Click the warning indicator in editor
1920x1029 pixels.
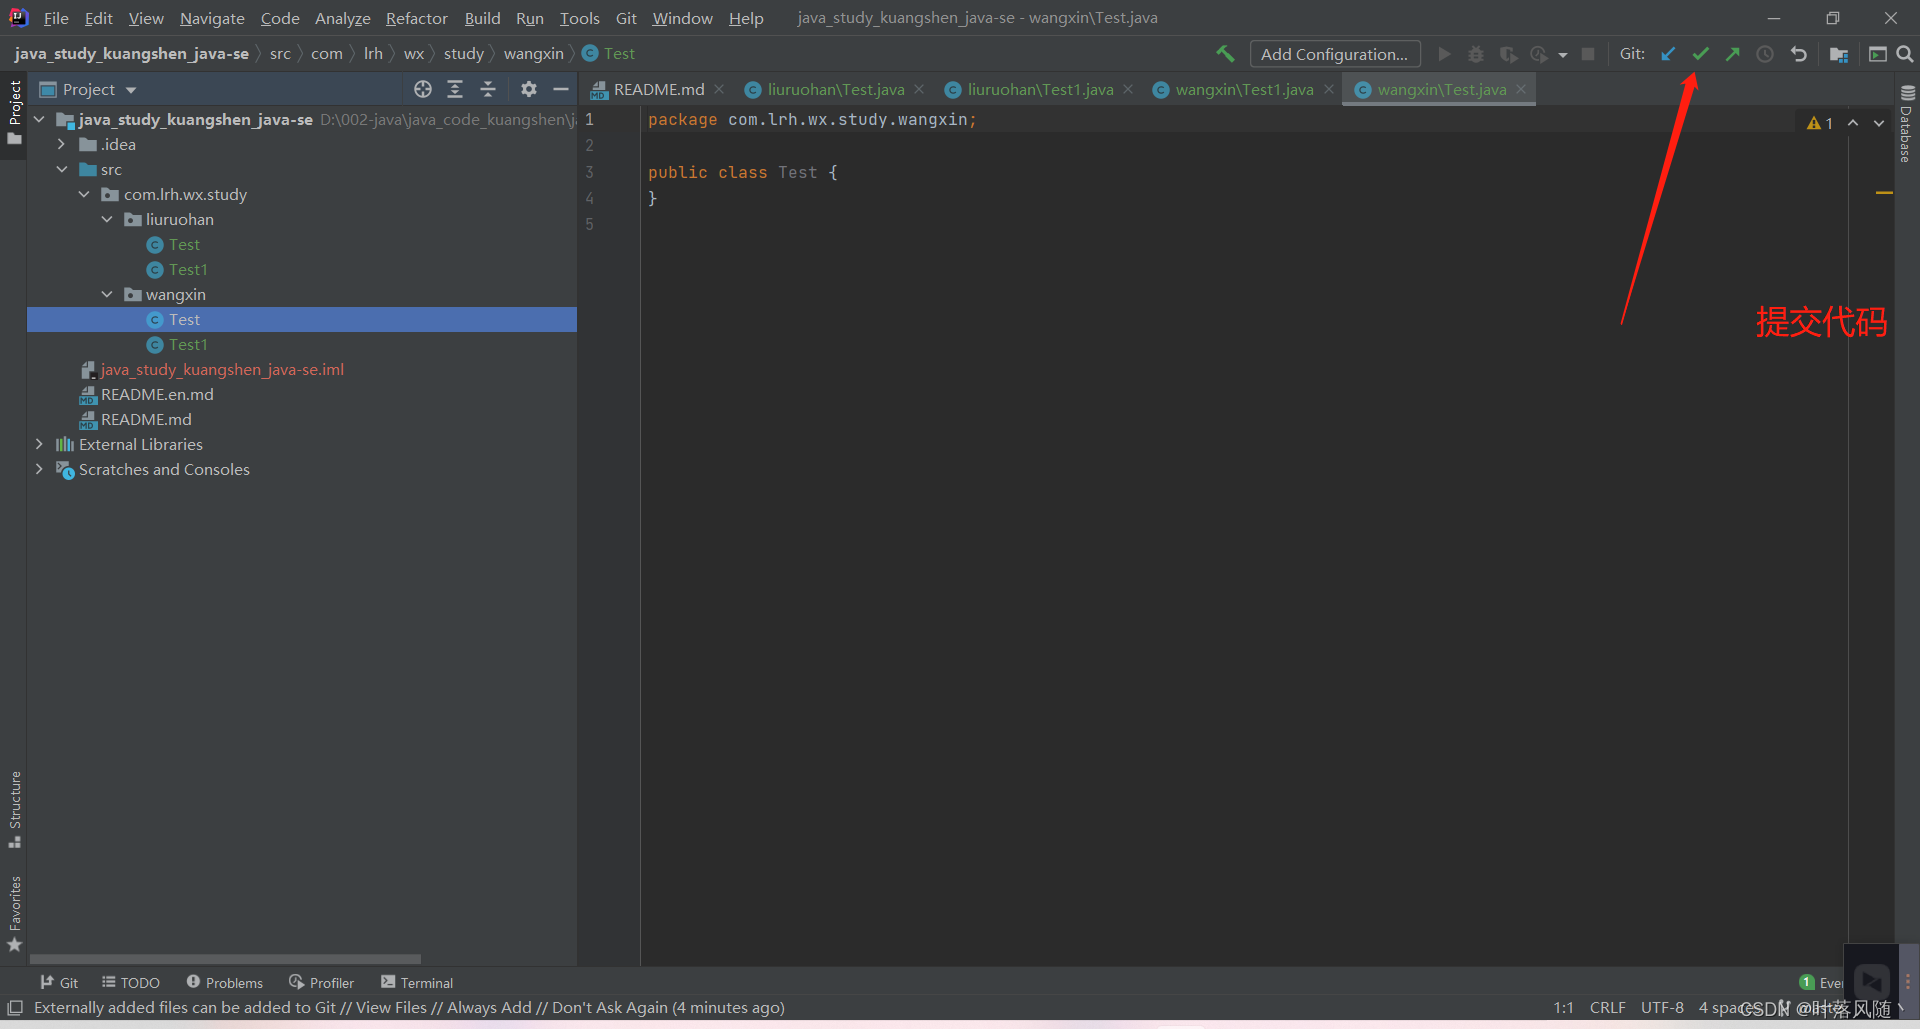point(1820,123)
